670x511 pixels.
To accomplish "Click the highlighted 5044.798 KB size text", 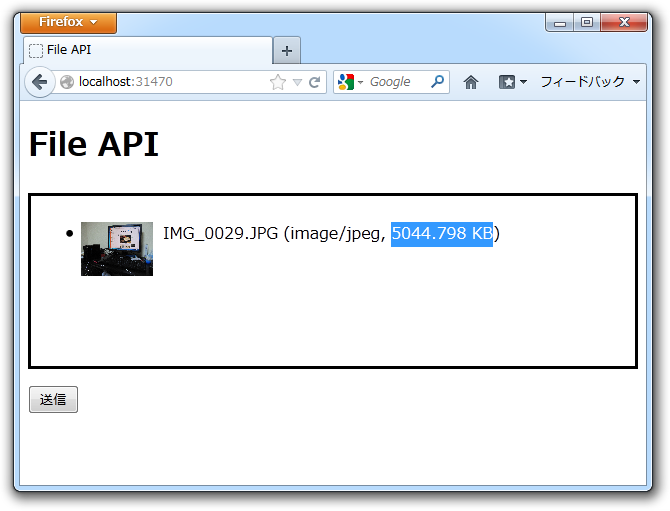I will tap(442, 234).
